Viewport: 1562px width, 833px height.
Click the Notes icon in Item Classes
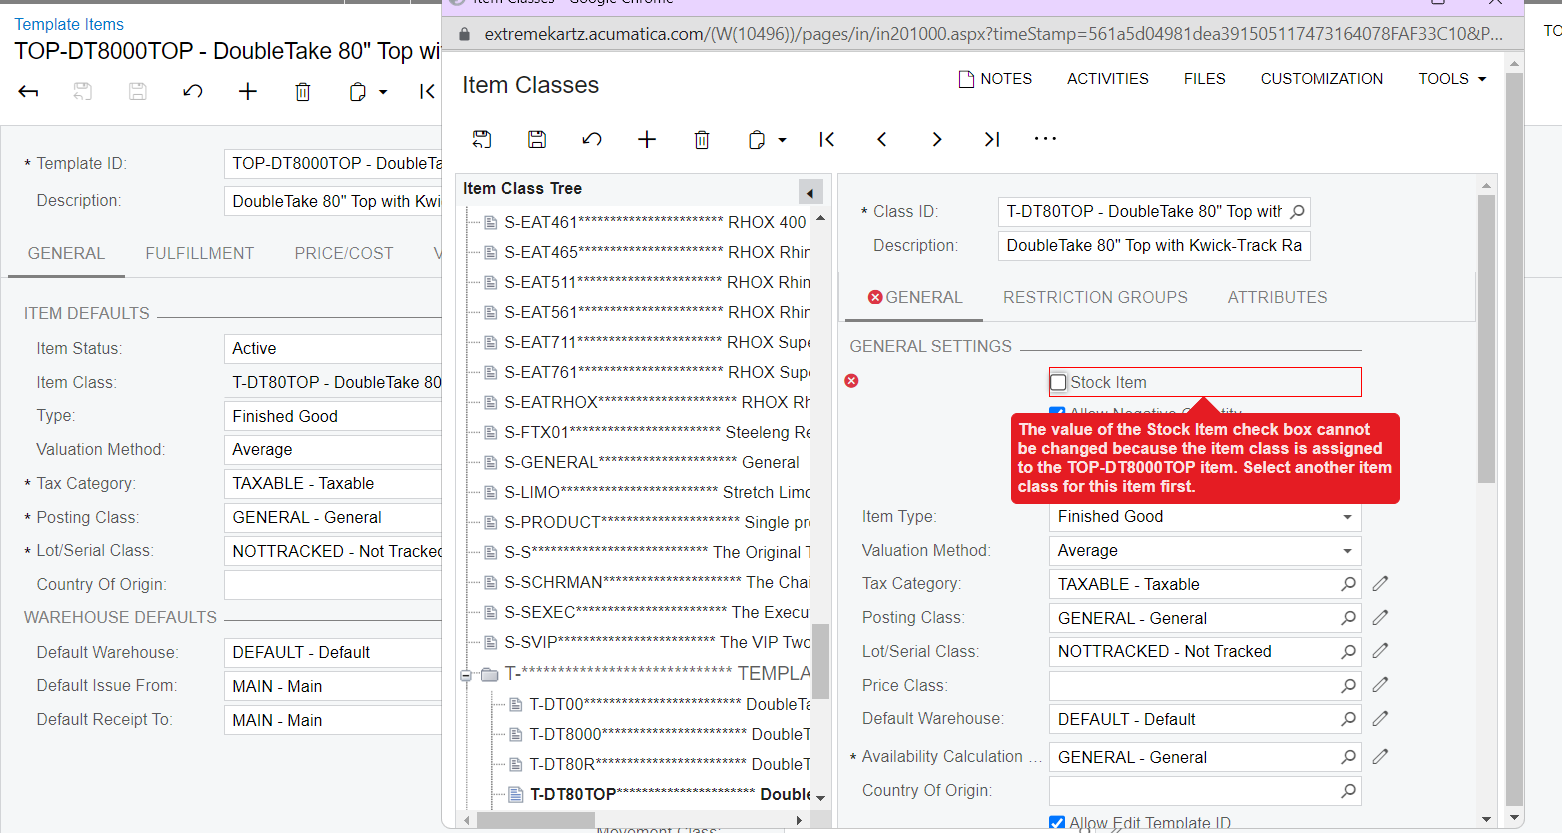966,79
